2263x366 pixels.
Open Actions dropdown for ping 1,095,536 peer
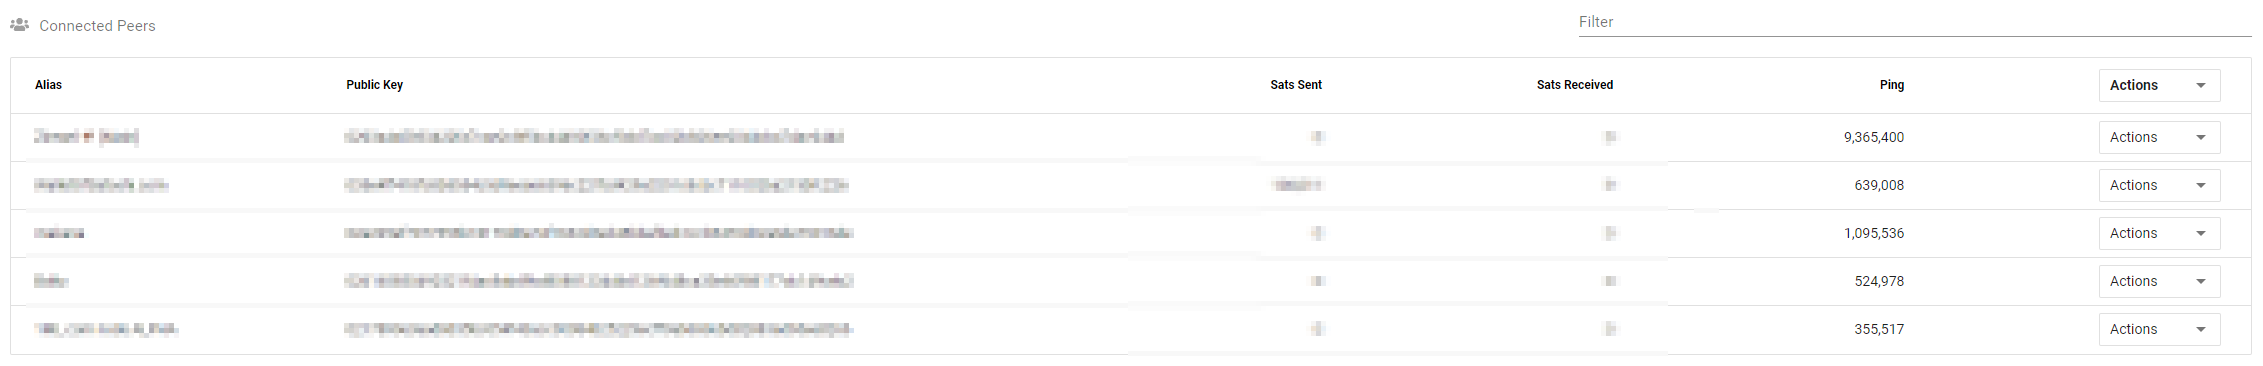click(x=2159, y=234)
